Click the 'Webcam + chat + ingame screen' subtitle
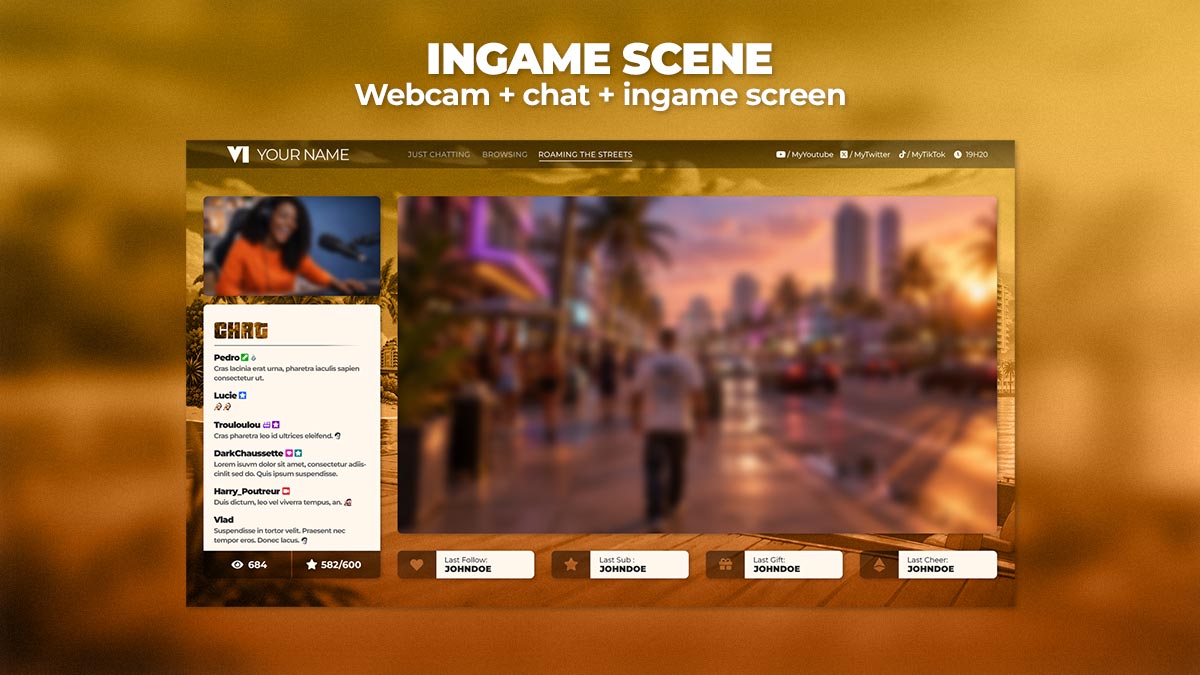 point(600,95)
